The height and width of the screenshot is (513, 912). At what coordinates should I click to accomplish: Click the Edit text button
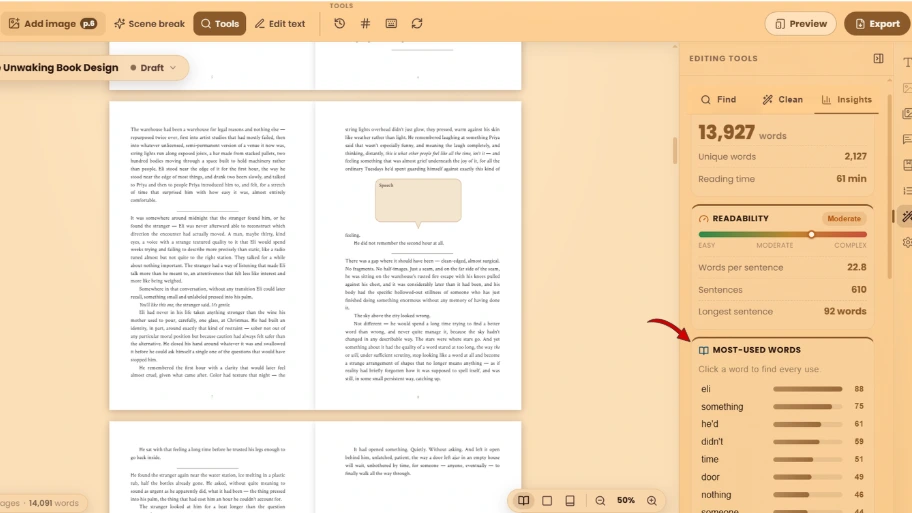coord(280,24)
